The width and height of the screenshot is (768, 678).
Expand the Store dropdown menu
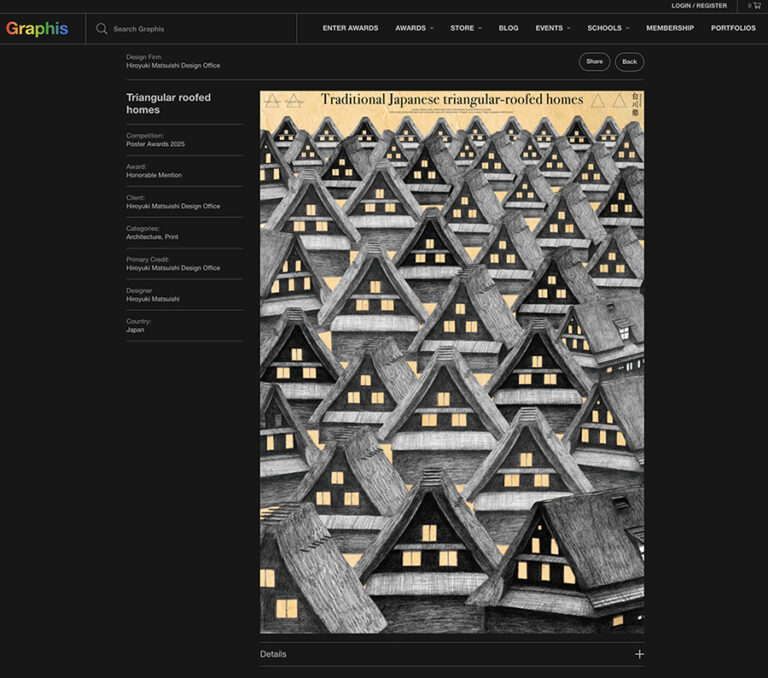point(466,28)
